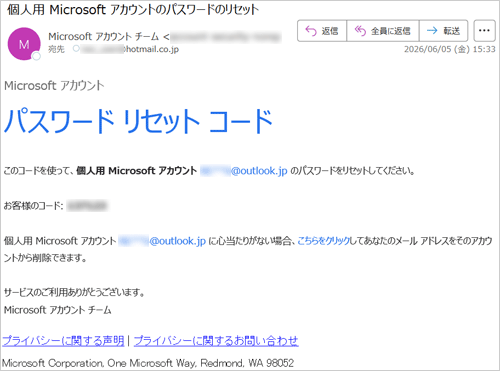The width and height of the screenshot is (500, 371).
Task: Click the お客様のコード label
Action: (33, 206)
